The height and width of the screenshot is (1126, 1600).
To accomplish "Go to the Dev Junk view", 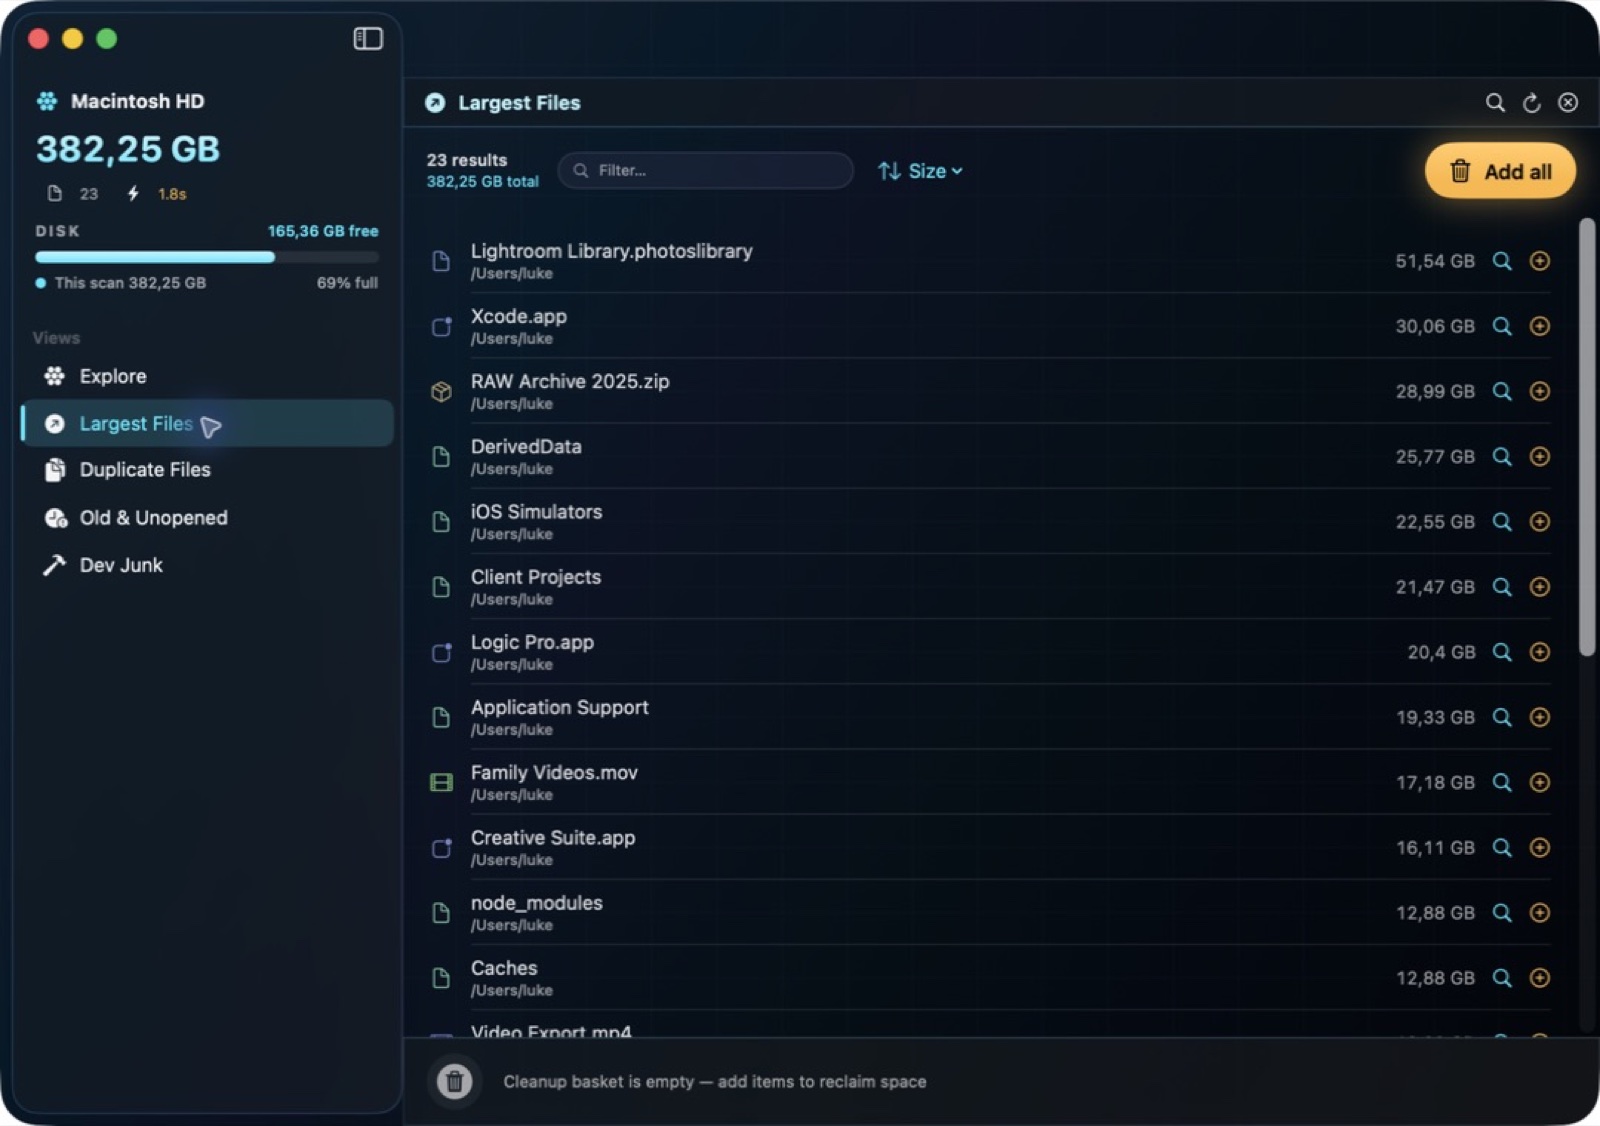I will (207, 565).
